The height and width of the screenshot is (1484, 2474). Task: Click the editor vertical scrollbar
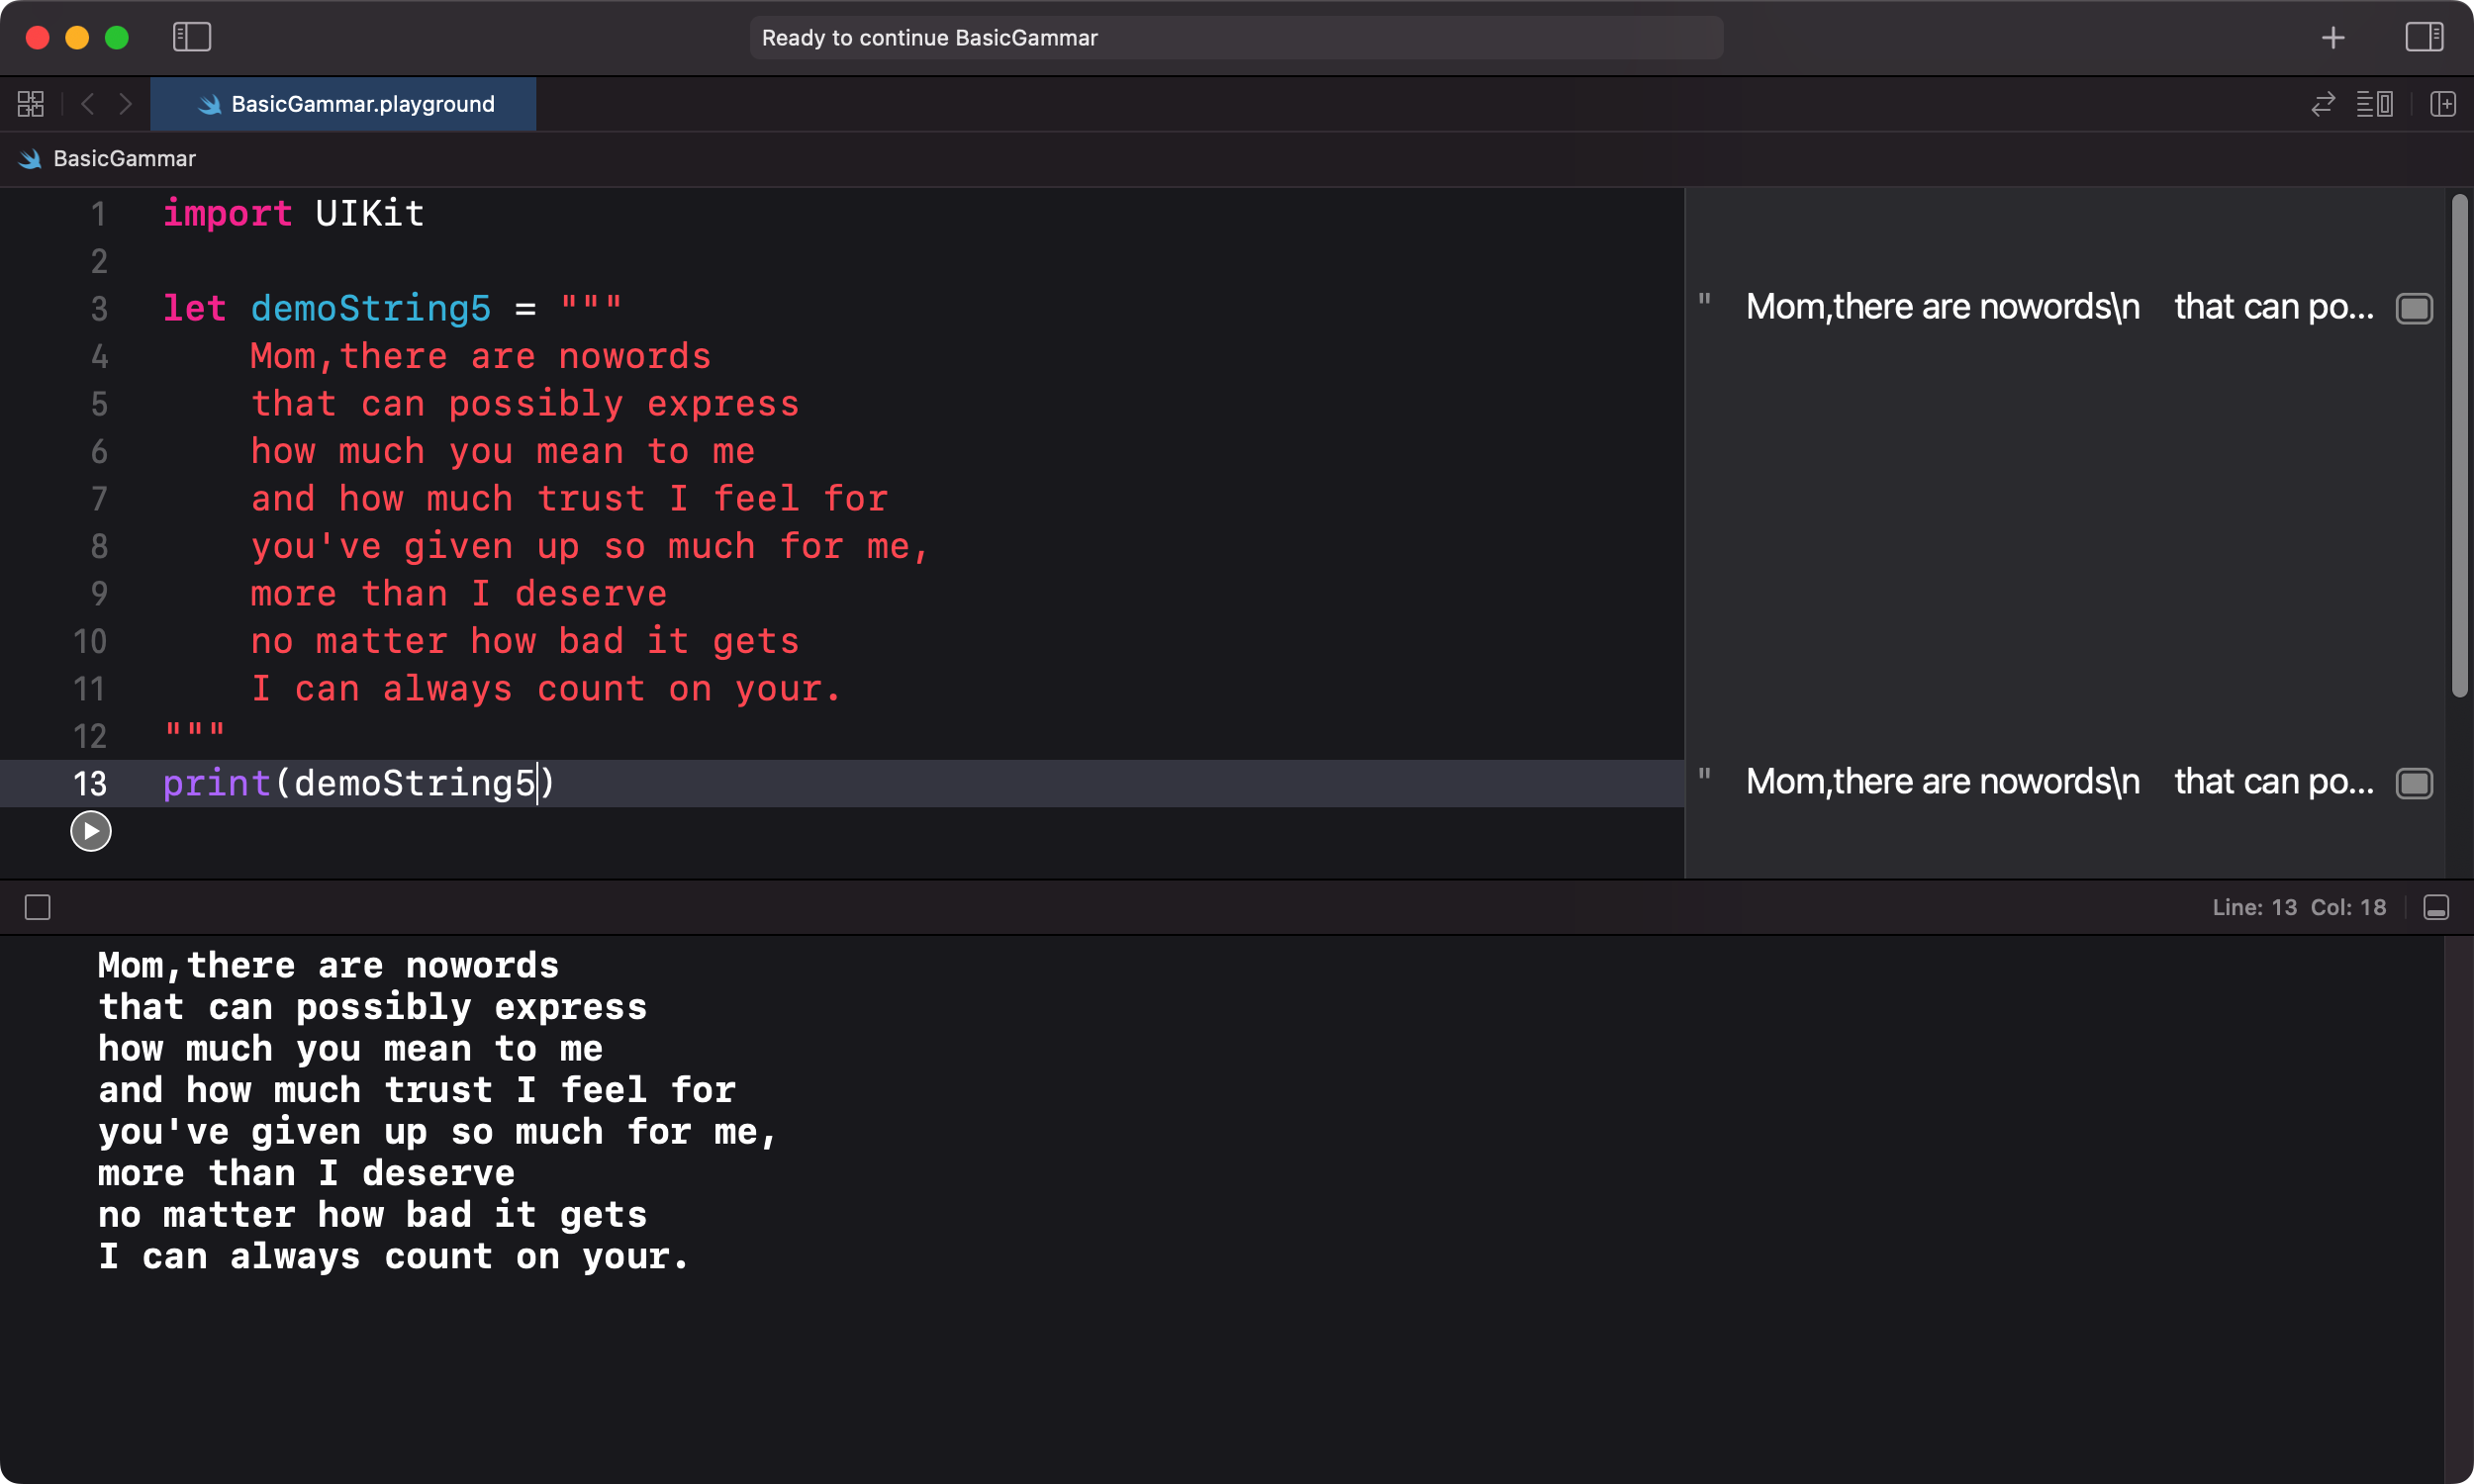point(2460,446)
